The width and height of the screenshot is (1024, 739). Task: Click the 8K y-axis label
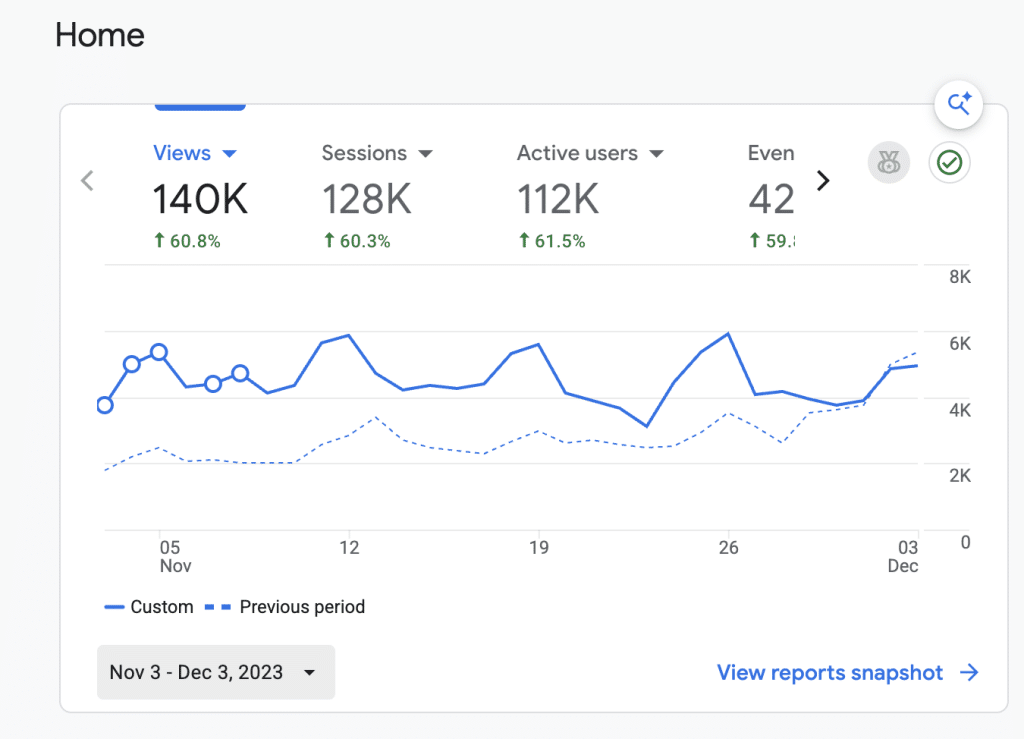pyautogui.click(x=960, y=277)
